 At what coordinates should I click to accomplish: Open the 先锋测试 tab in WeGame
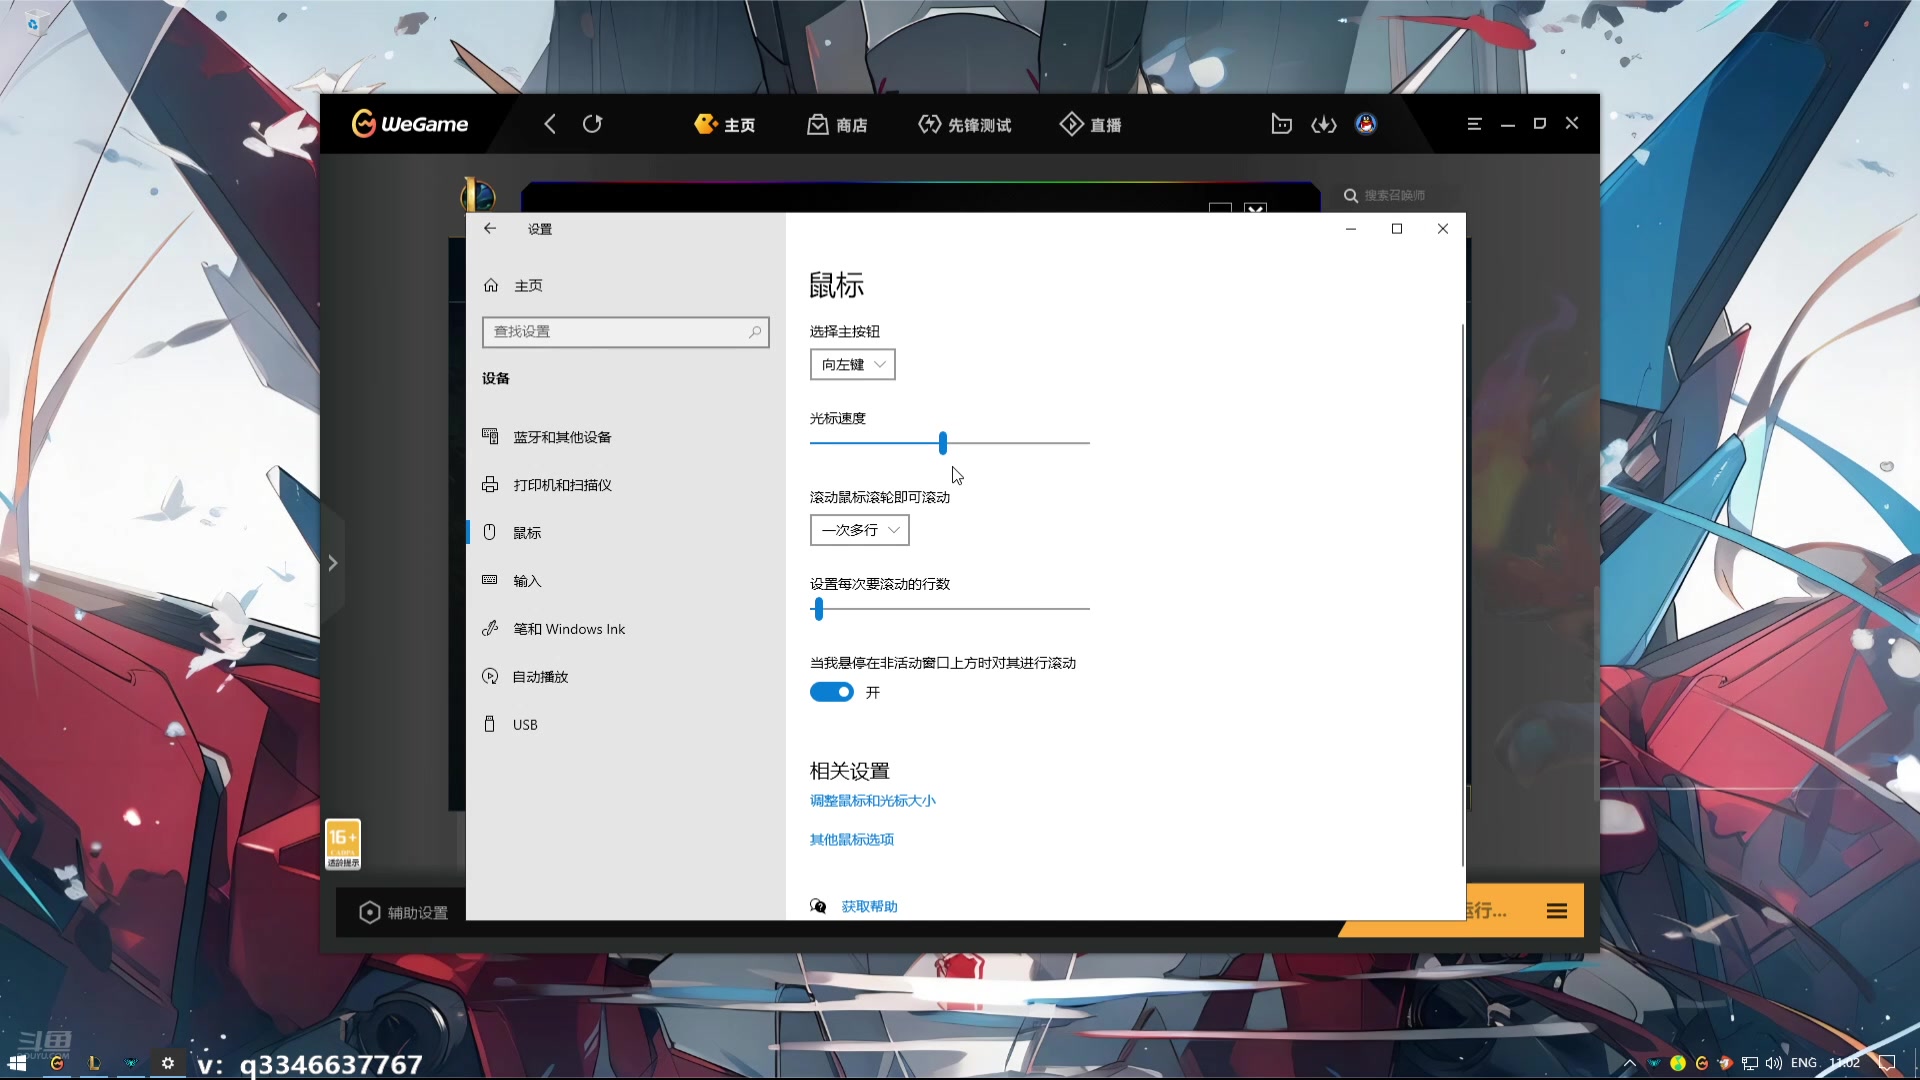965,124
